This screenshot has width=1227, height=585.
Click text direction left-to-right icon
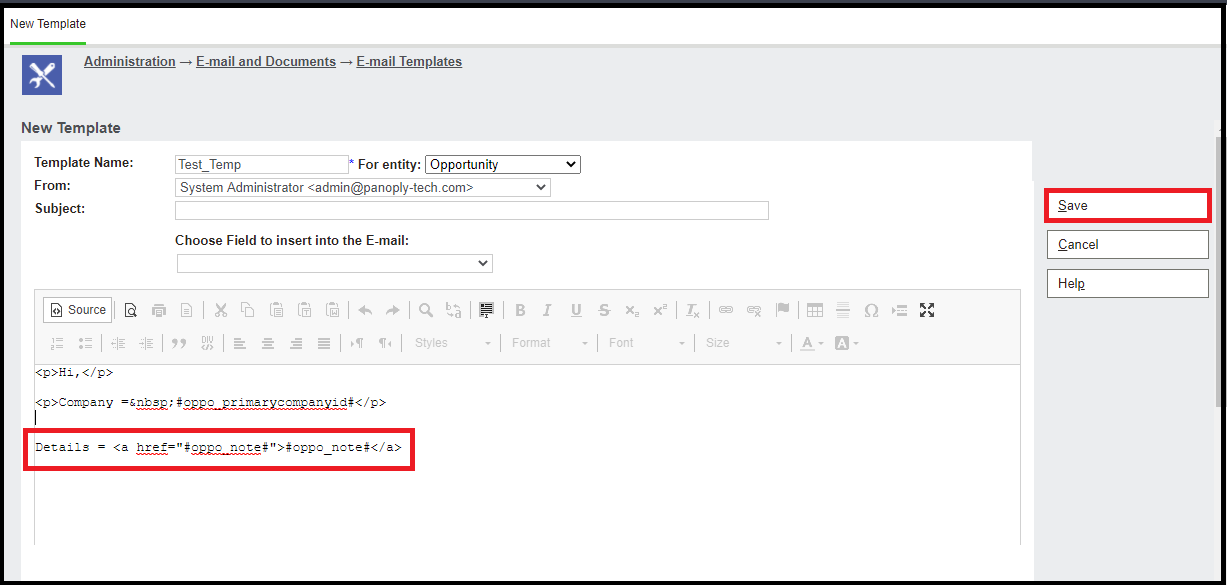tap(357, 343)
